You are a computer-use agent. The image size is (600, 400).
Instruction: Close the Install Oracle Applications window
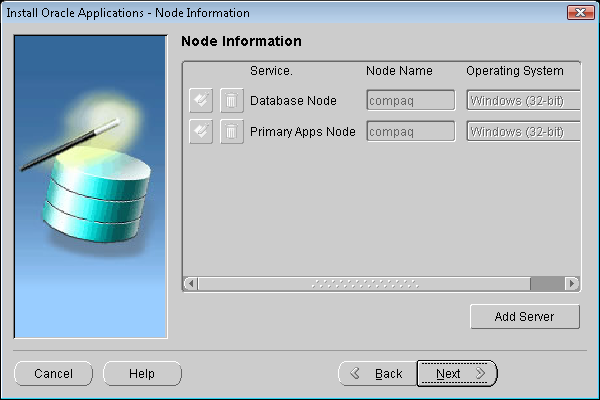pos(580,13)
